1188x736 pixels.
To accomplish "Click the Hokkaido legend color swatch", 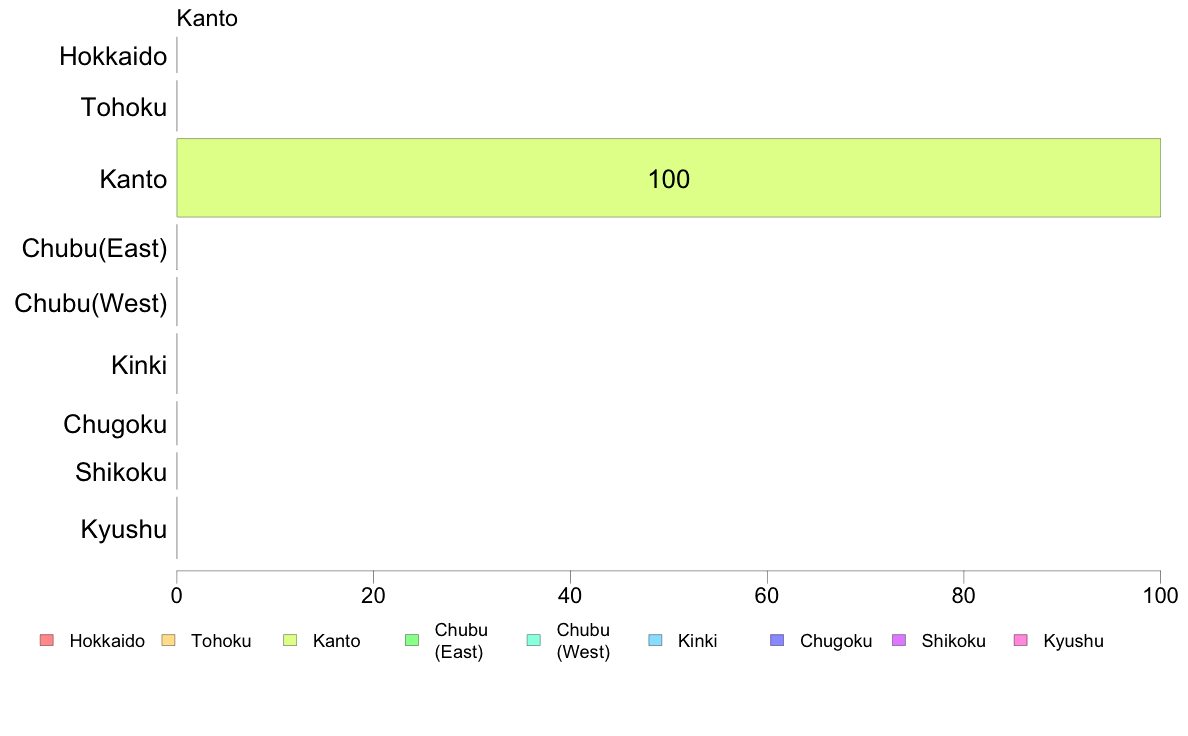I will click(45, 641).
